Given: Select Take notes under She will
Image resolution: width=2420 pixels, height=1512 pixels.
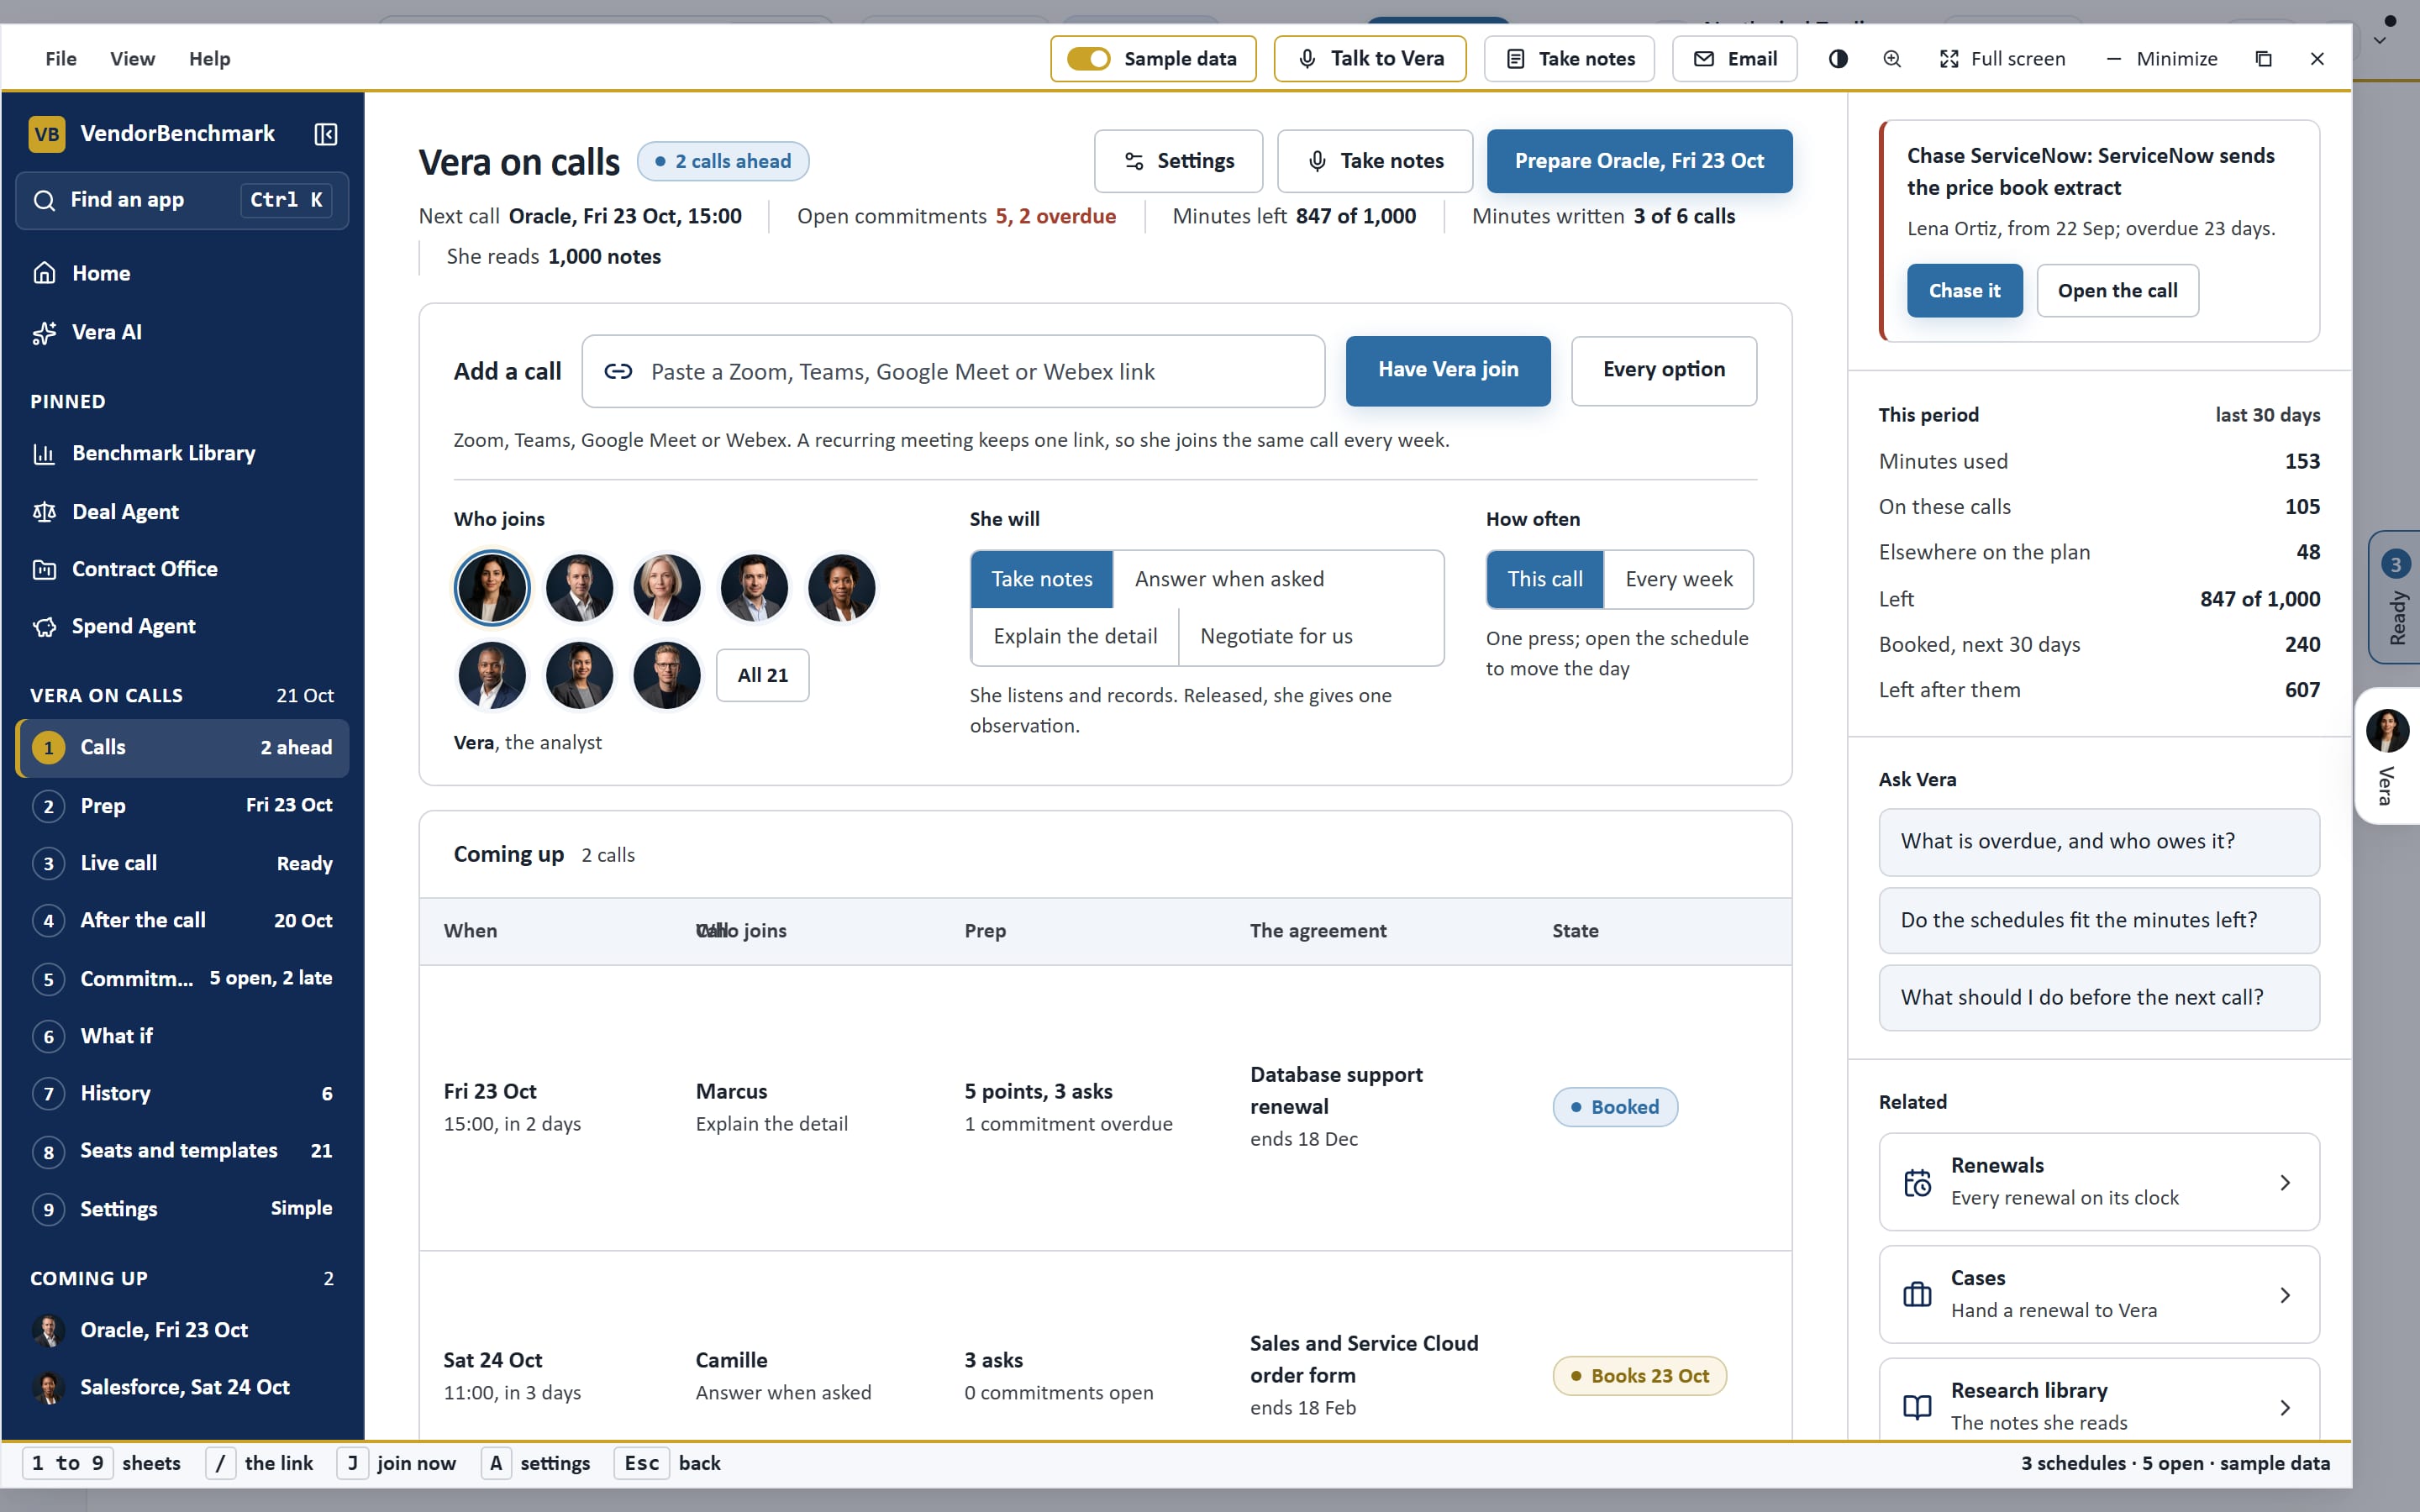Looking at the screenshot, I should [1041, 579].
